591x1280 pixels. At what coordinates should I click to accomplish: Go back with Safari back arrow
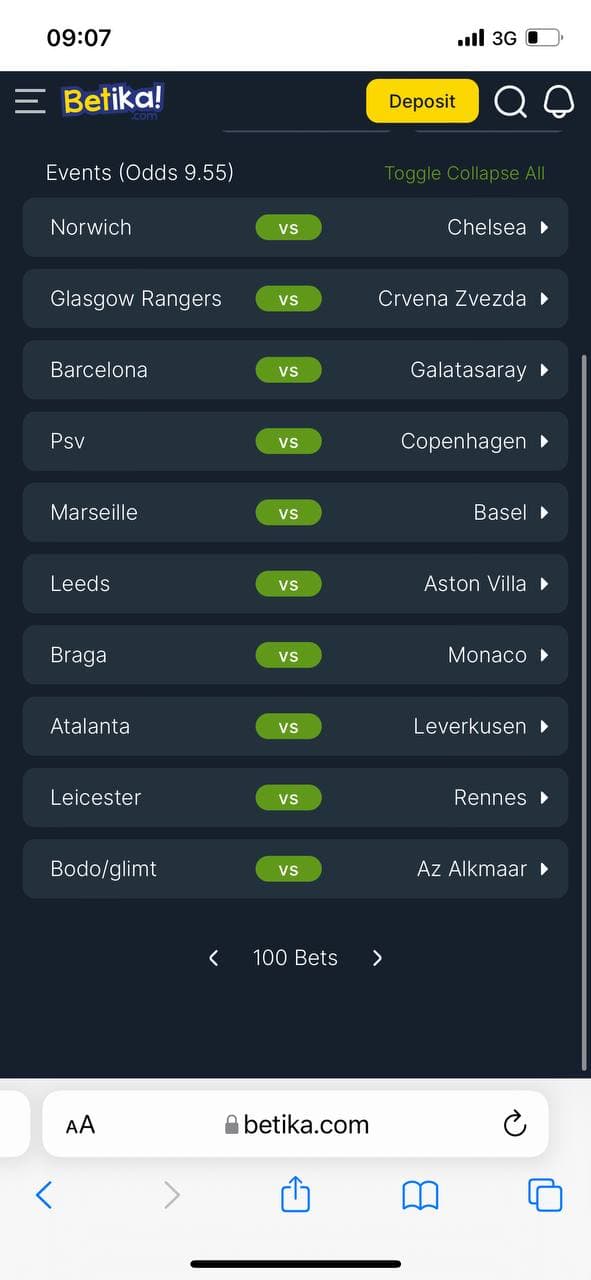click(x=43, y=1195)
